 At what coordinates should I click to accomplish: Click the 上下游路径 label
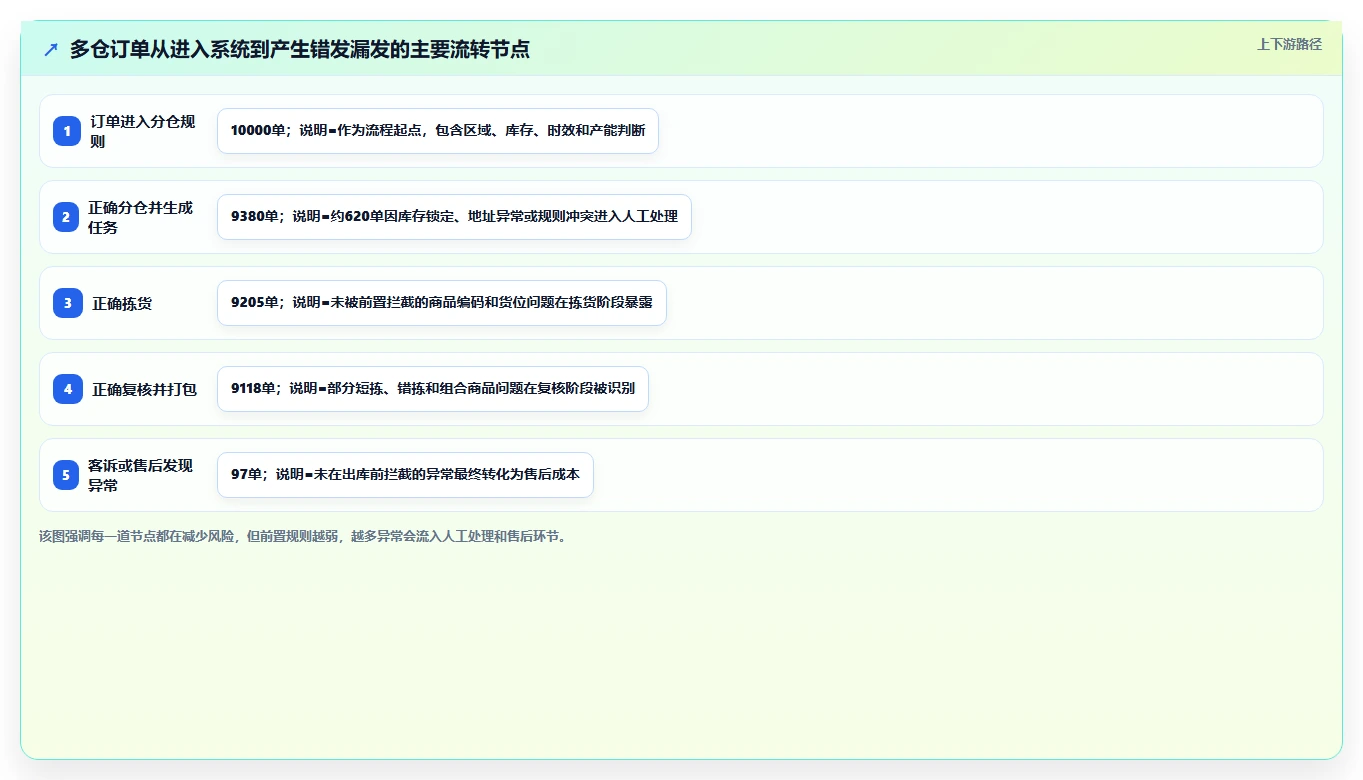coord(1289,44)
